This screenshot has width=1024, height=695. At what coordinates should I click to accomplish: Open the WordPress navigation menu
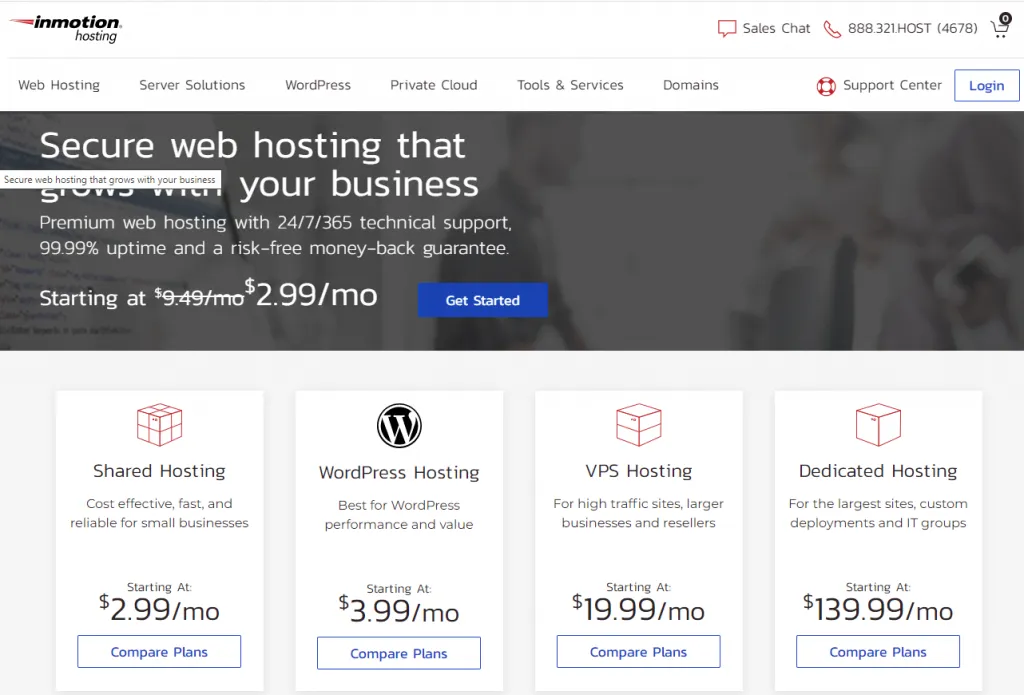(318, 85)
